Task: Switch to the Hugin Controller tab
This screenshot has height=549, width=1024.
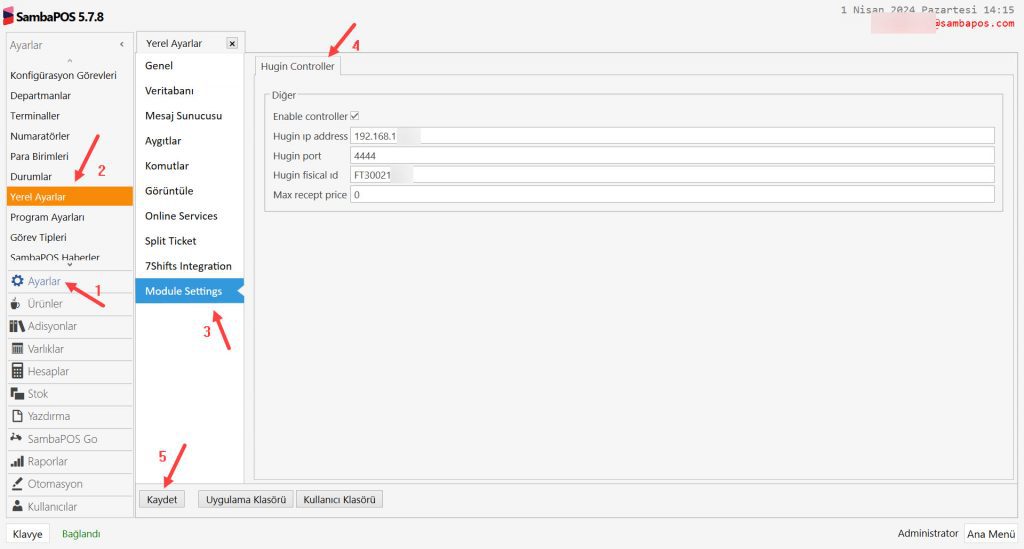Action: [x=297, y=66]
